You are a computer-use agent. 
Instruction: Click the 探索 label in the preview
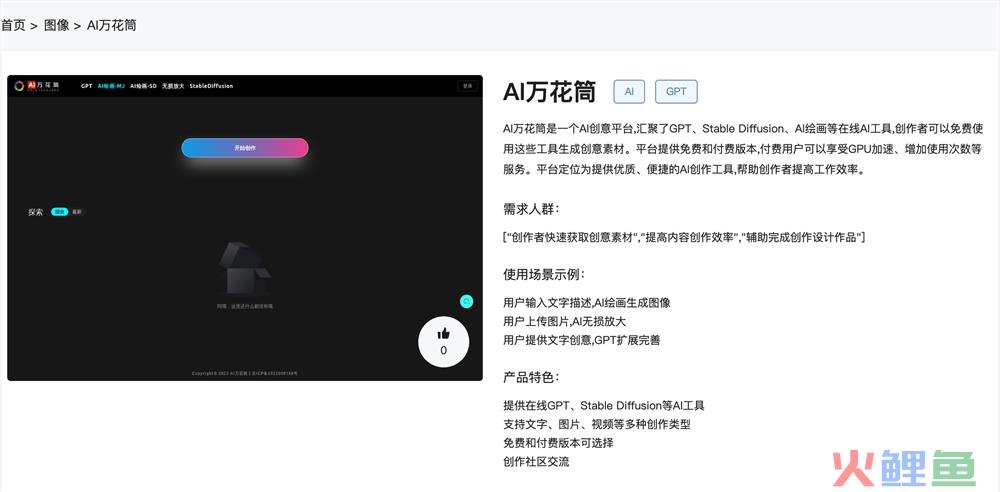pos(36,212)
